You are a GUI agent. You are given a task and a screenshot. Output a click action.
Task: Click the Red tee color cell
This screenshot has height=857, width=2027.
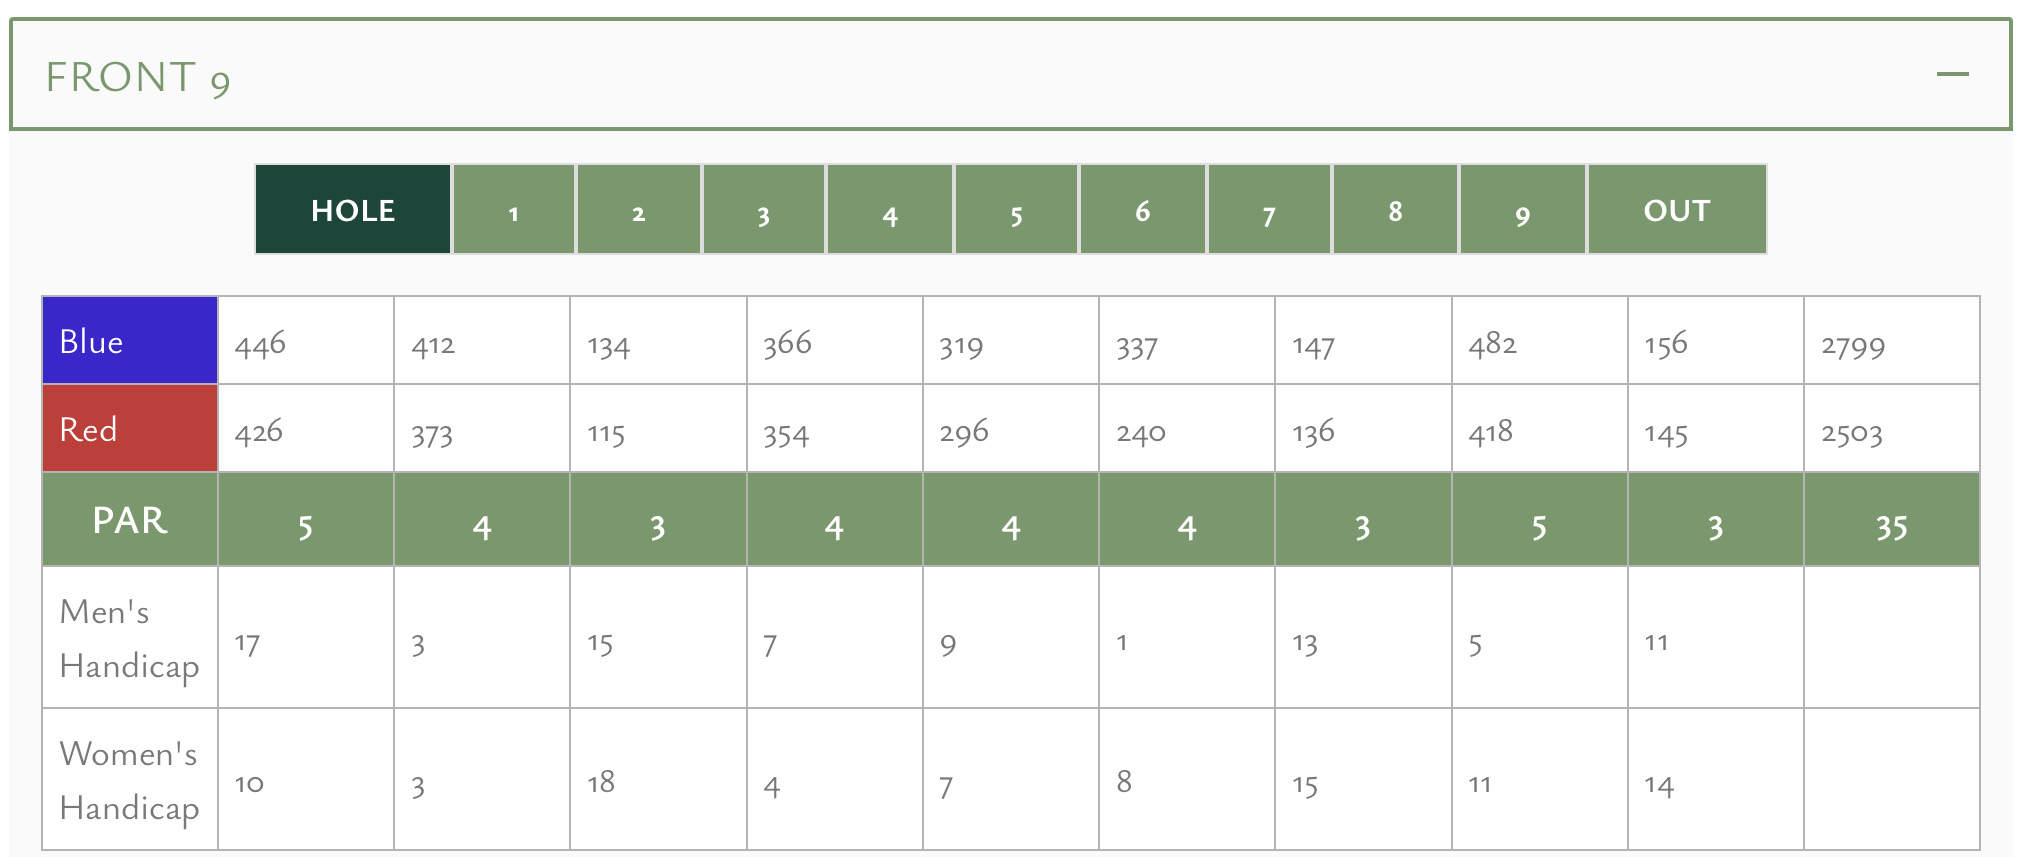pyautogui.click(x=130, y=428)
